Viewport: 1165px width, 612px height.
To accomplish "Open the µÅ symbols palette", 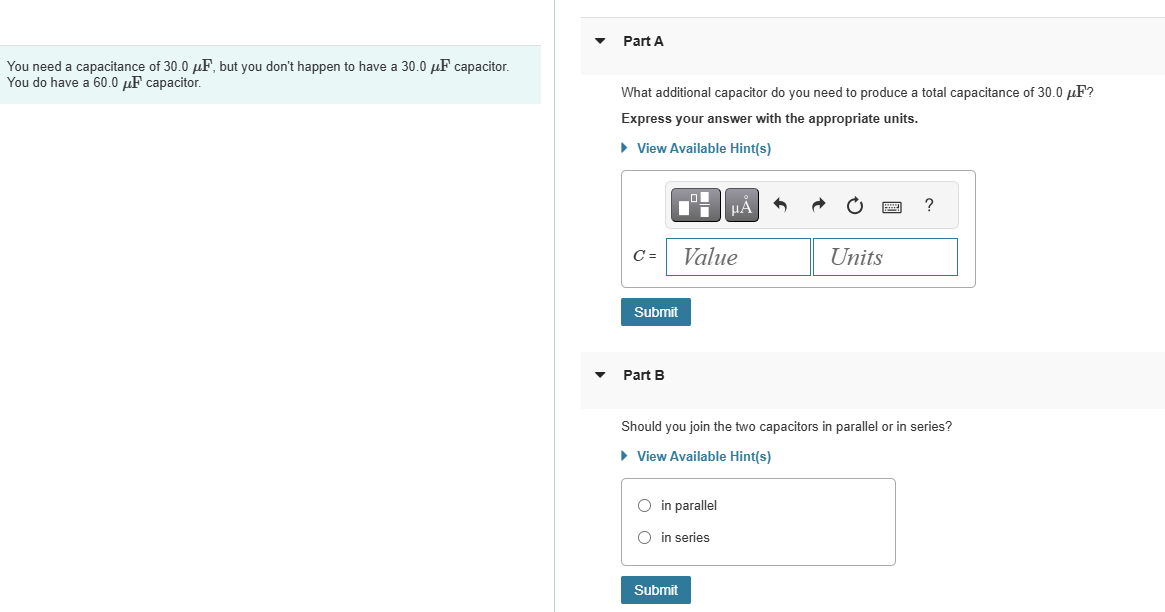I will click(x=741, y=205).
